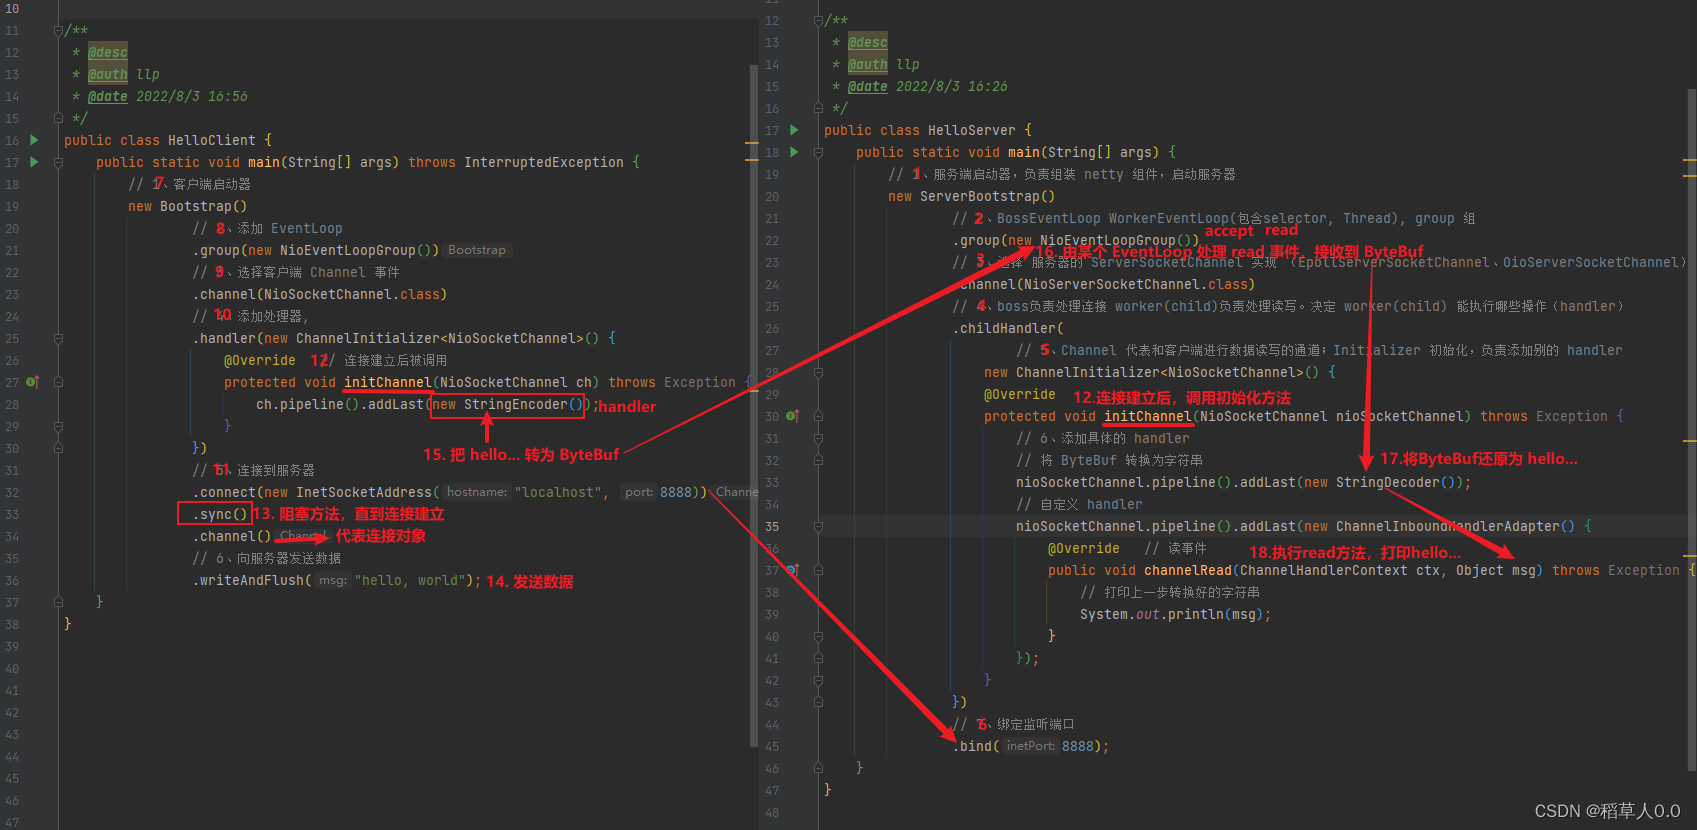
Task: Collapse the channelRead method fold
Action: pos(818,570)
